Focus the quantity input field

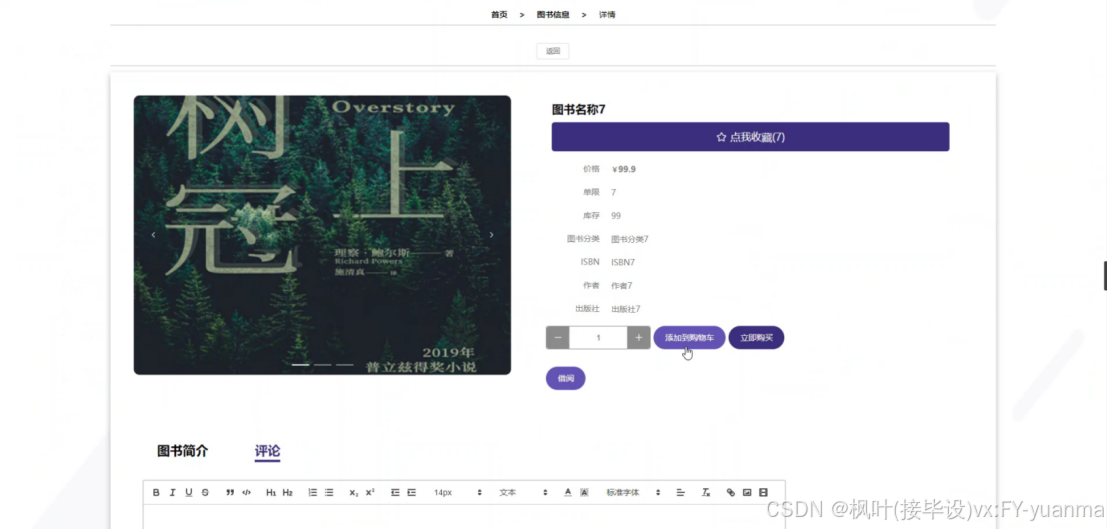click(x=598, y=338)
